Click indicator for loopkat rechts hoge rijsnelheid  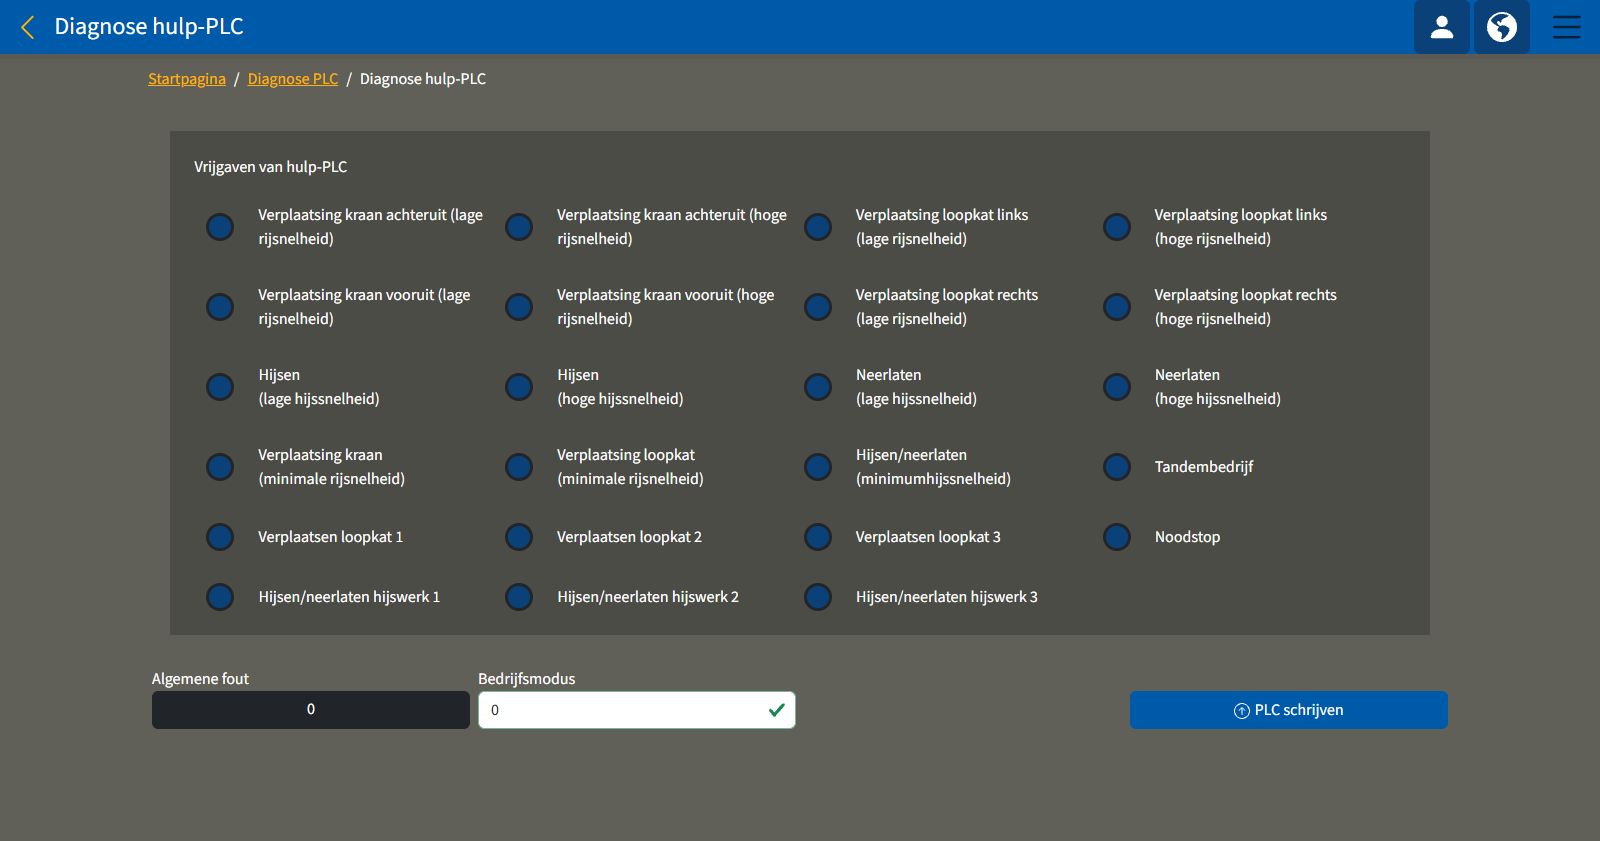1117,307
